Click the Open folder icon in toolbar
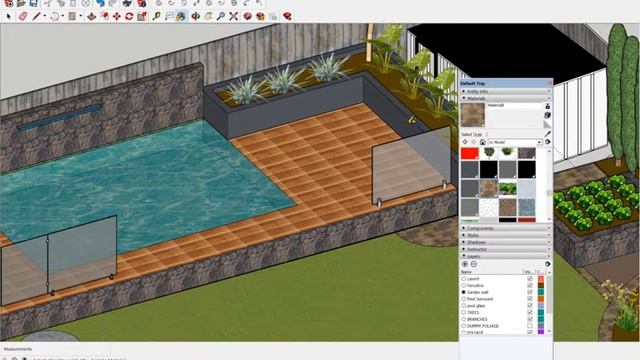The width and height of the screenshot is (640, 360). [x=21, y=3]
